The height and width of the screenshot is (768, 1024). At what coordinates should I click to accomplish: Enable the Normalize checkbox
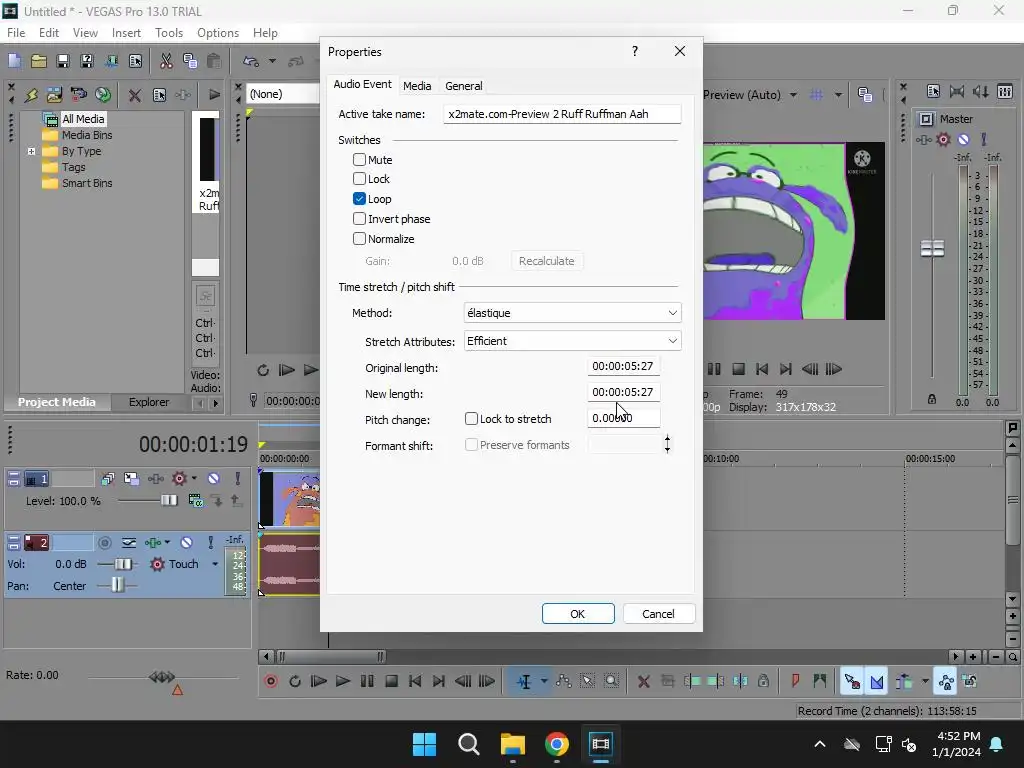tap(359, 238)
